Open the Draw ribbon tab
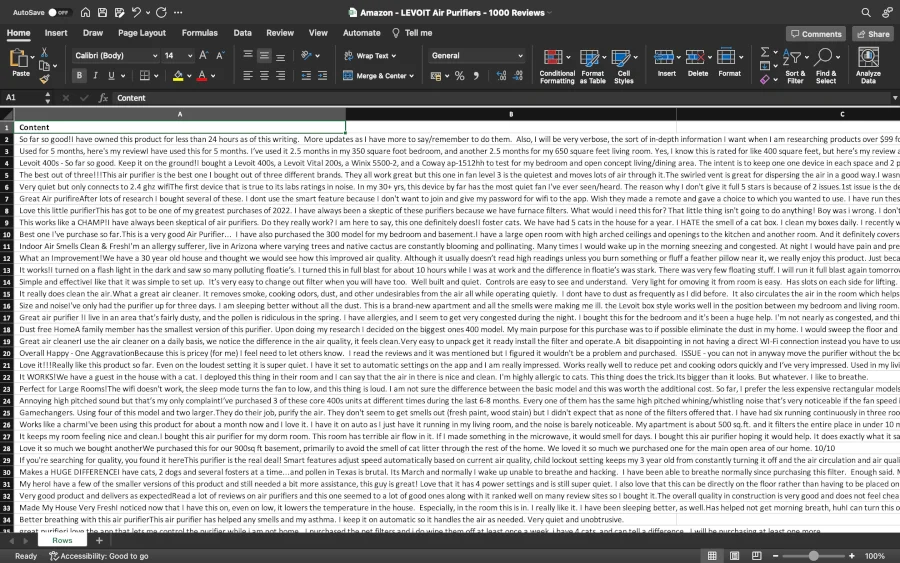 point(92,33)
